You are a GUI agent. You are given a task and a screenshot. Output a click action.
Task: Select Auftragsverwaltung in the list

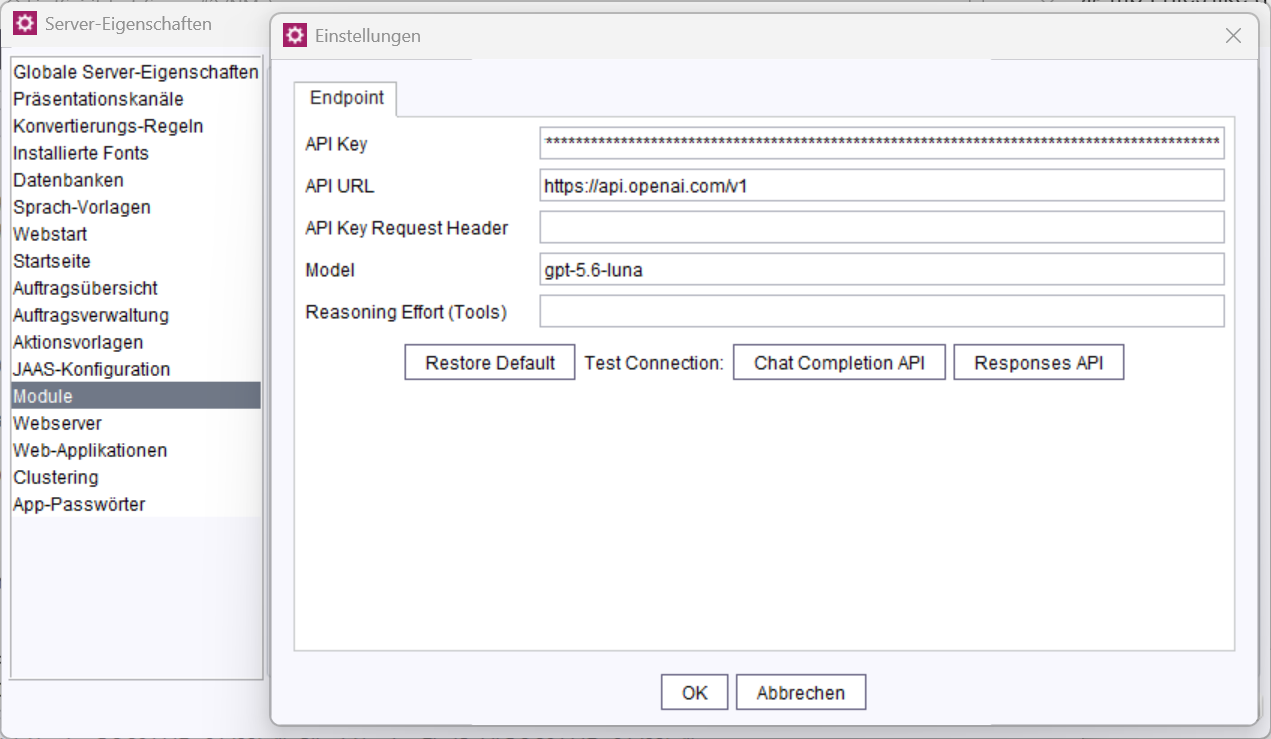click(136, 315)
